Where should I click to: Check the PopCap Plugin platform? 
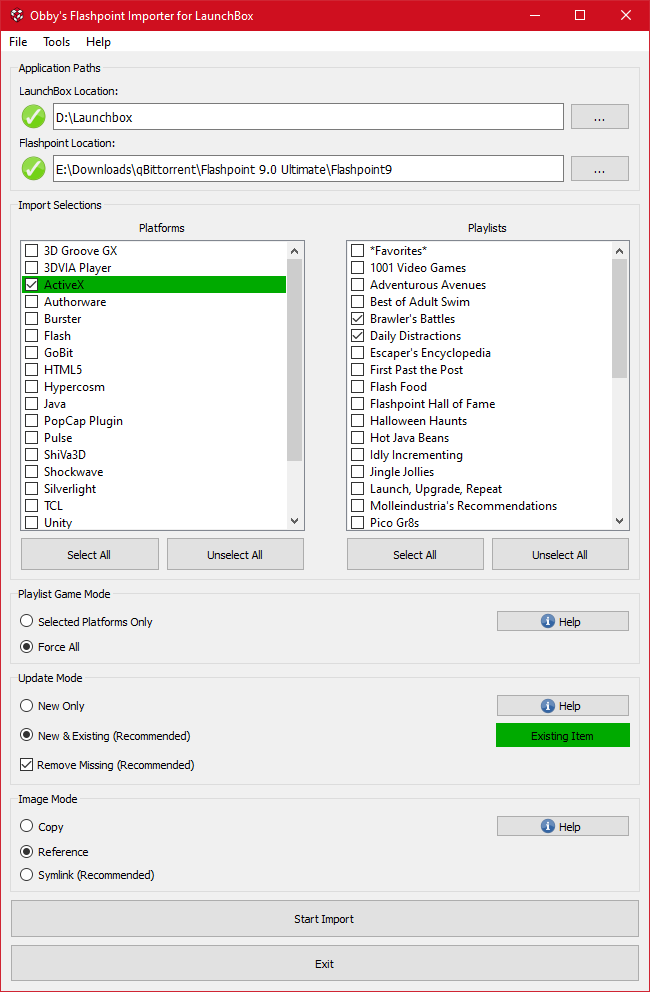32,421
